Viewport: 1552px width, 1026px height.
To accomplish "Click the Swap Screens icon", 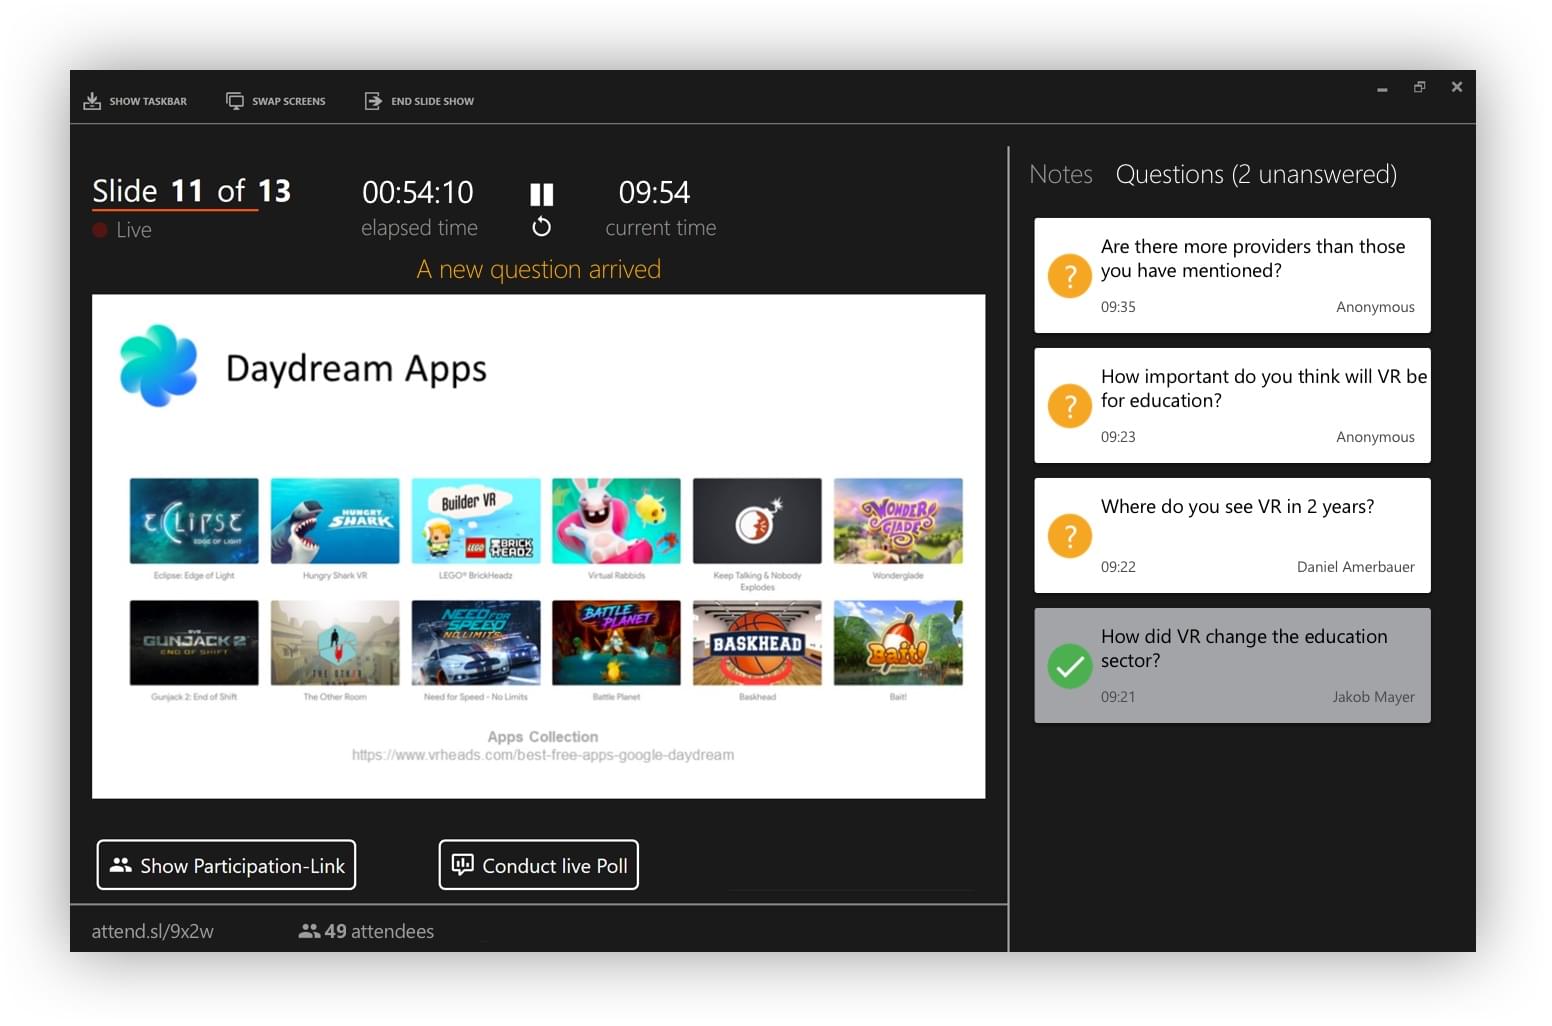I will [234, 99].
